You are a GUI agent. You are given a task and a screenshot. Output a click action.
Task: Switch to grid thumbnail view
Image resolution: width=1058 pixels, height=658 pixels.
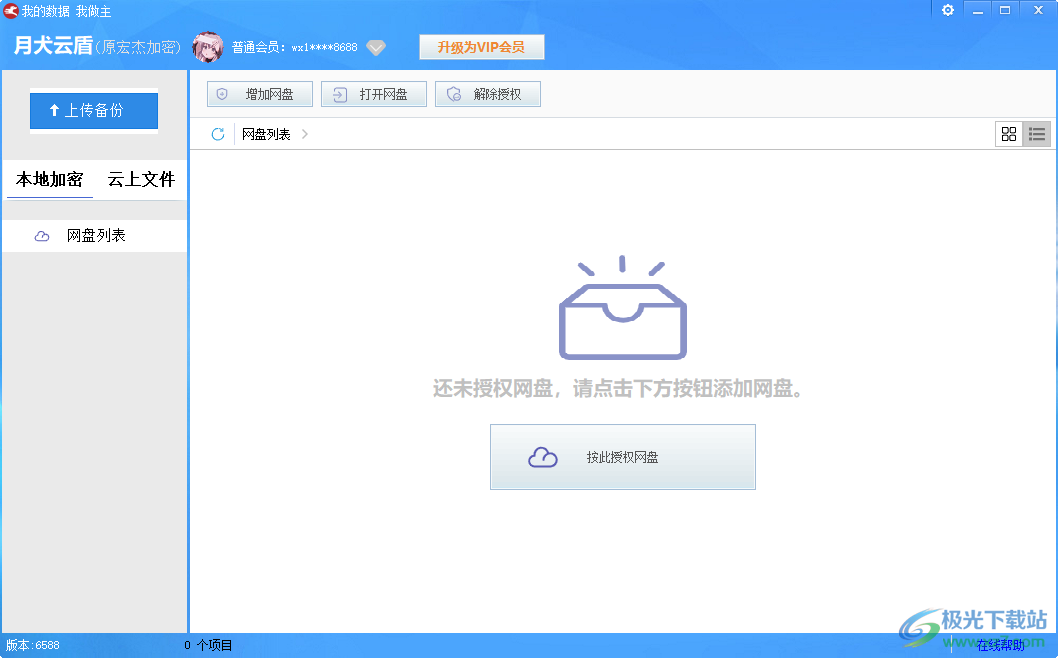(1009, 134)
